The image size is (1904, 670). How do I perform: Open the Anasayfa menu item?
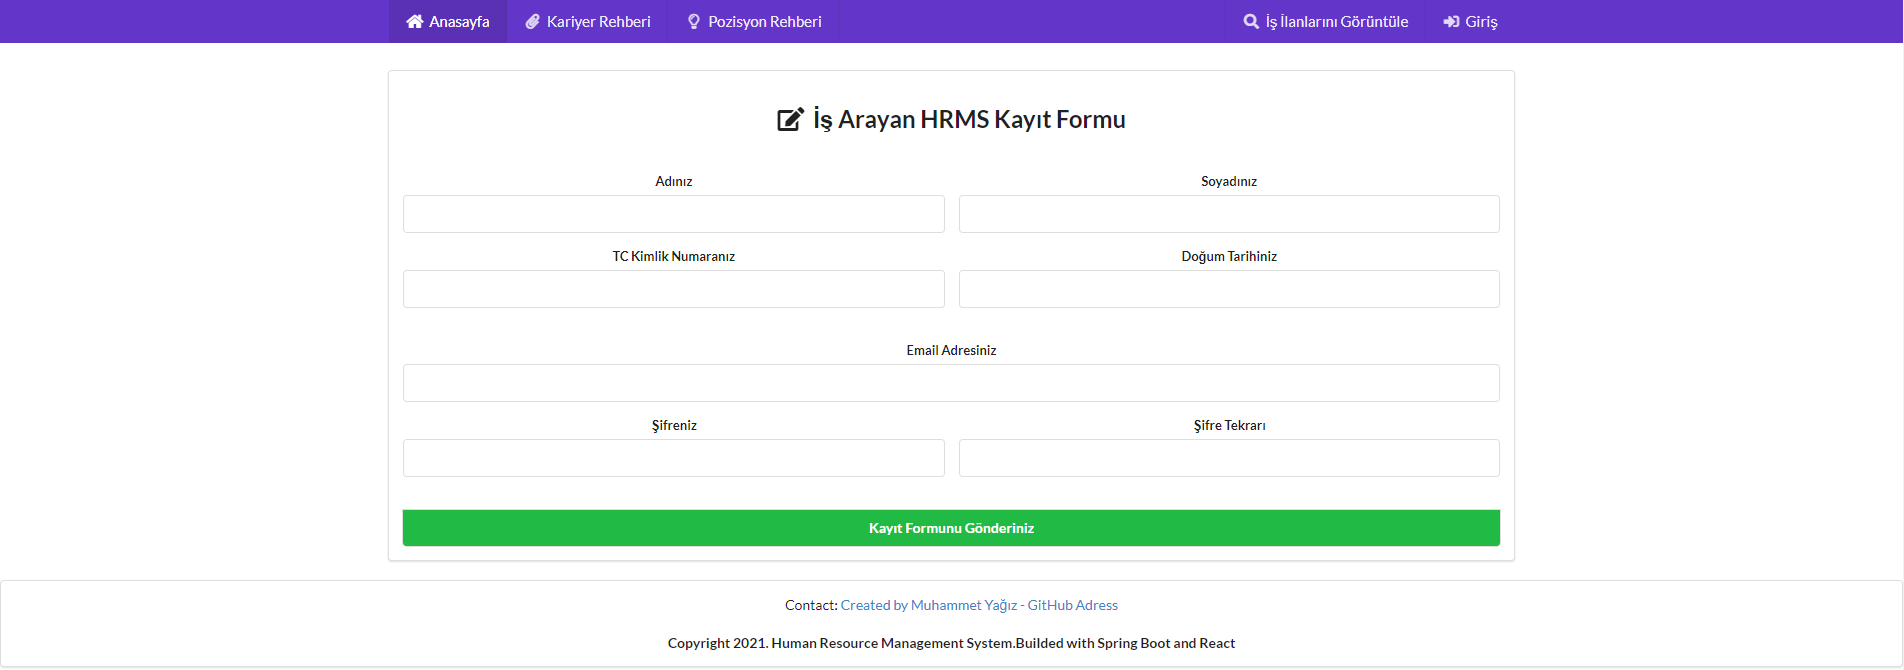[x=448, y=21]
